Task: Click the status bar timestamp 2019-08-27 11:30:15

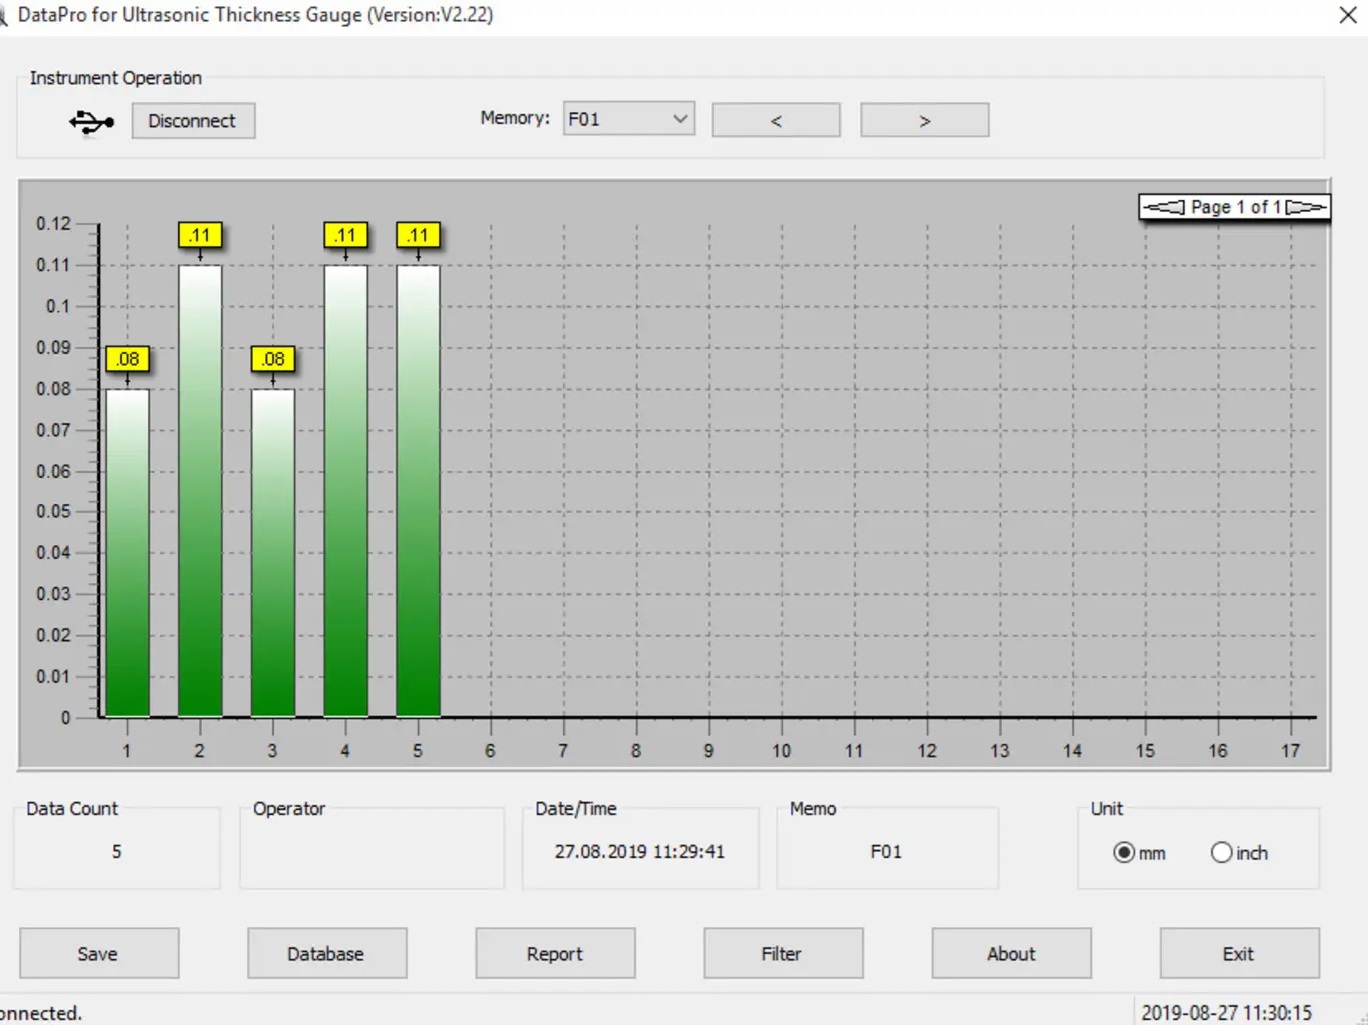Action: tap(1226, 1013)
